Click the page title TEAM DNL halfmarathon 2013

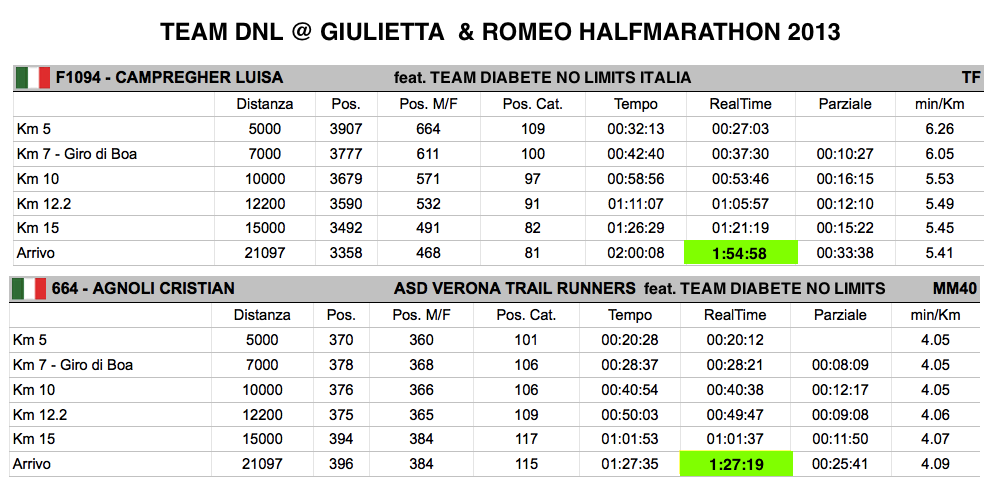coord(500,32)
